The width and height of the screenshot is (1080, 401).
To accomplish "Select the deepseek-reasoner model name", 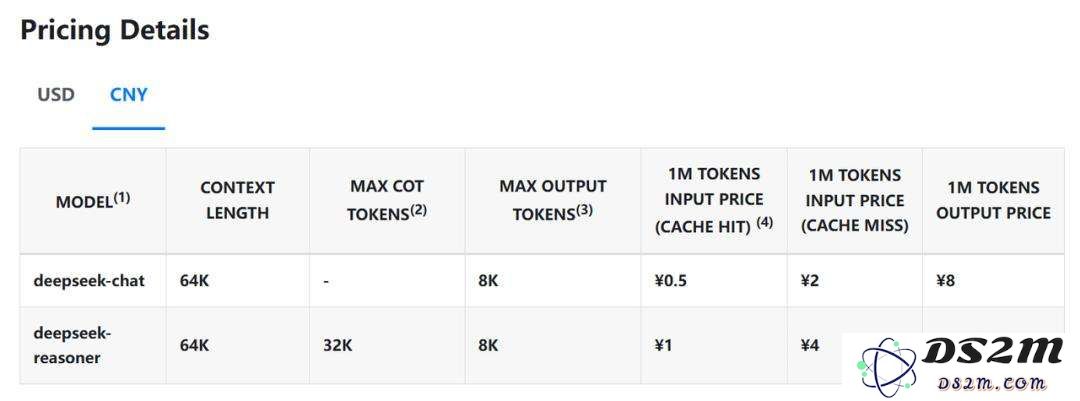I will point(72,346).
